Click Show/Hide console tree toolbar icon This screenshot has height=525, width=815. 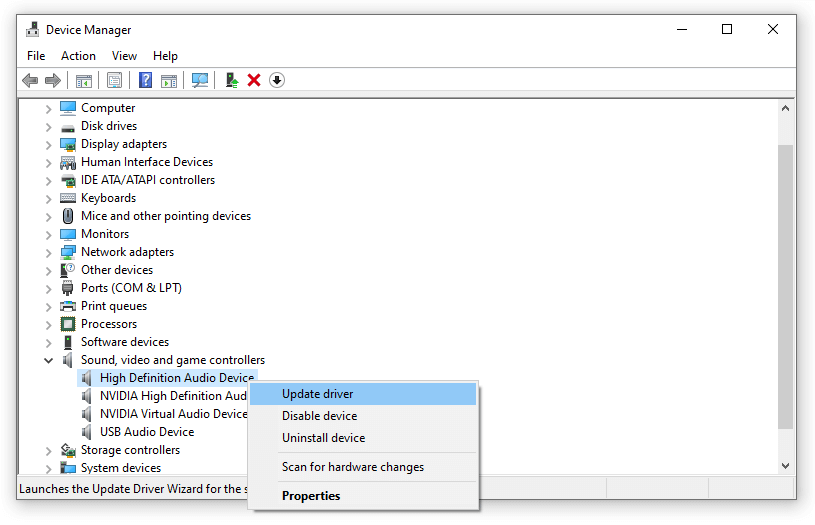(x=84, y=81)
